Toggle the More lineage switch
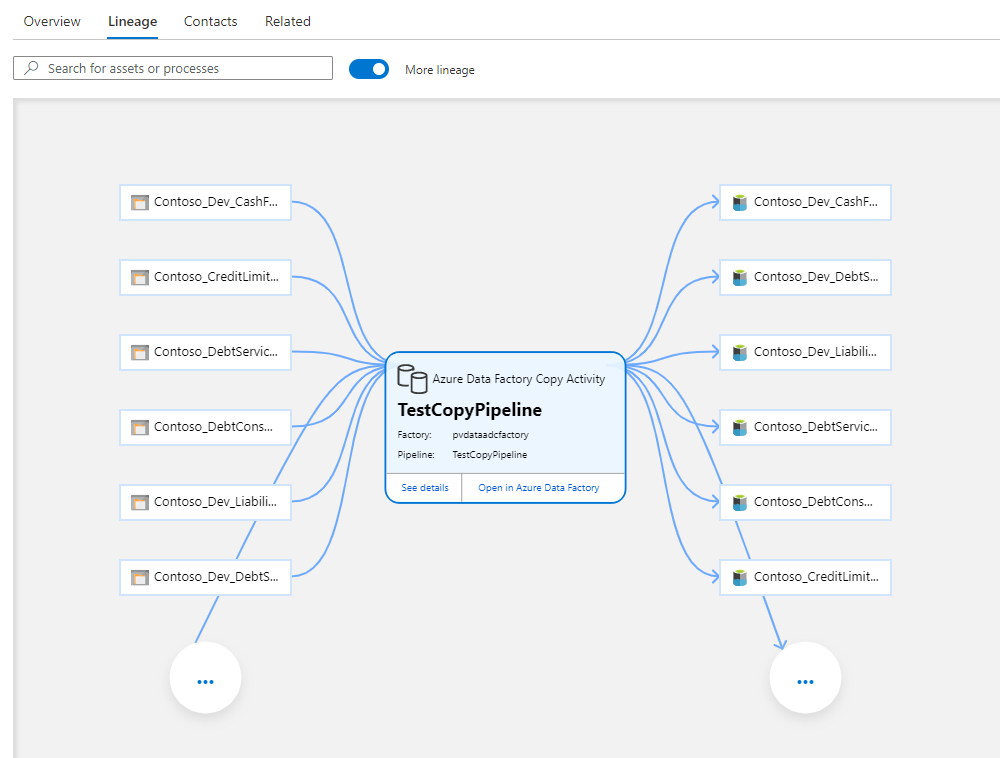 coord(369,69)
